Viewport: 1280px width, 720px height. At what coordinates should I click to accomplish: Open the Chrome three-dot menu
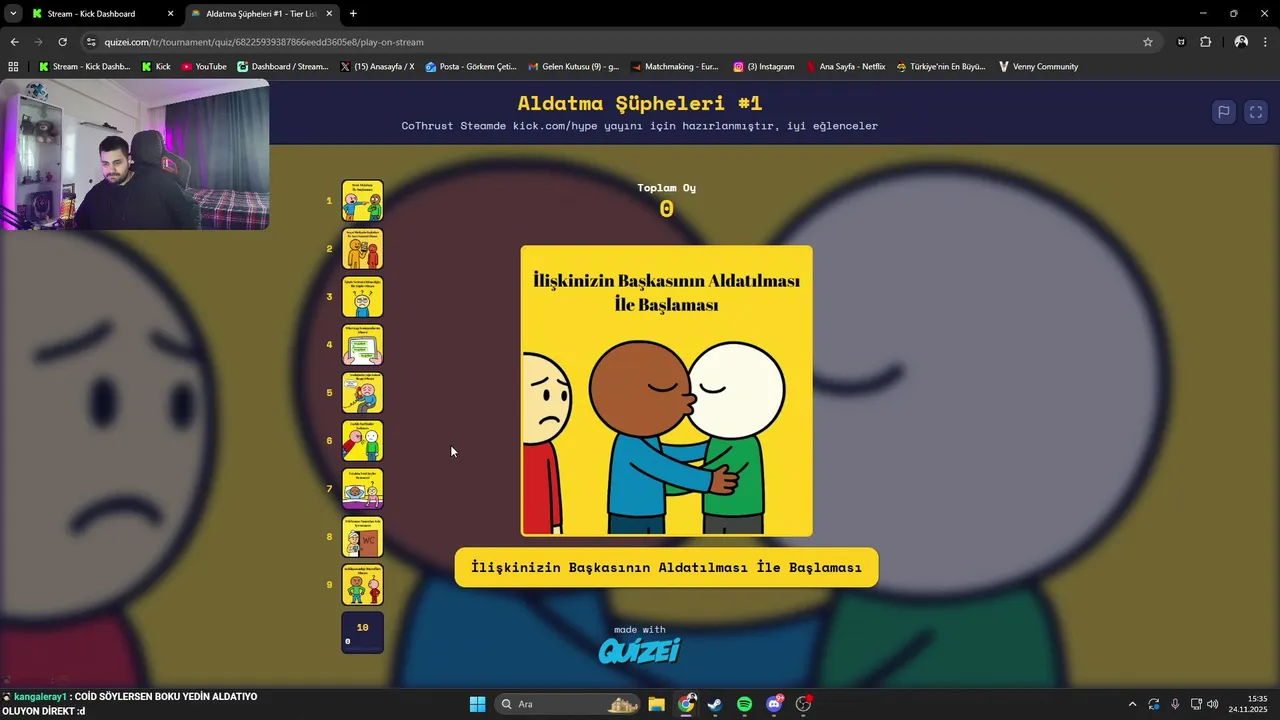[x=1265, y=42]
